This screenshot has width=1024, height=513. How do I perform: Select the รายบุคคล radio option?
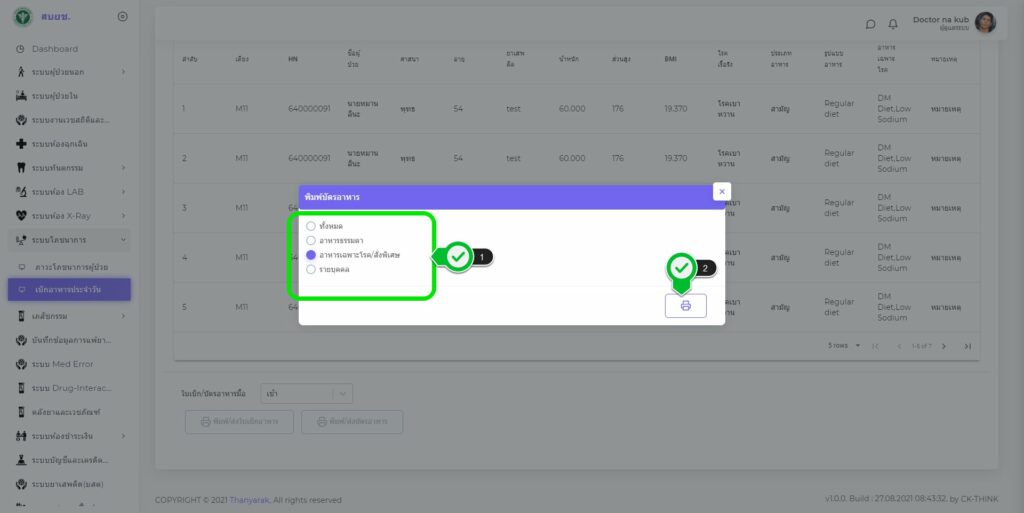click(x=311, y=269)
